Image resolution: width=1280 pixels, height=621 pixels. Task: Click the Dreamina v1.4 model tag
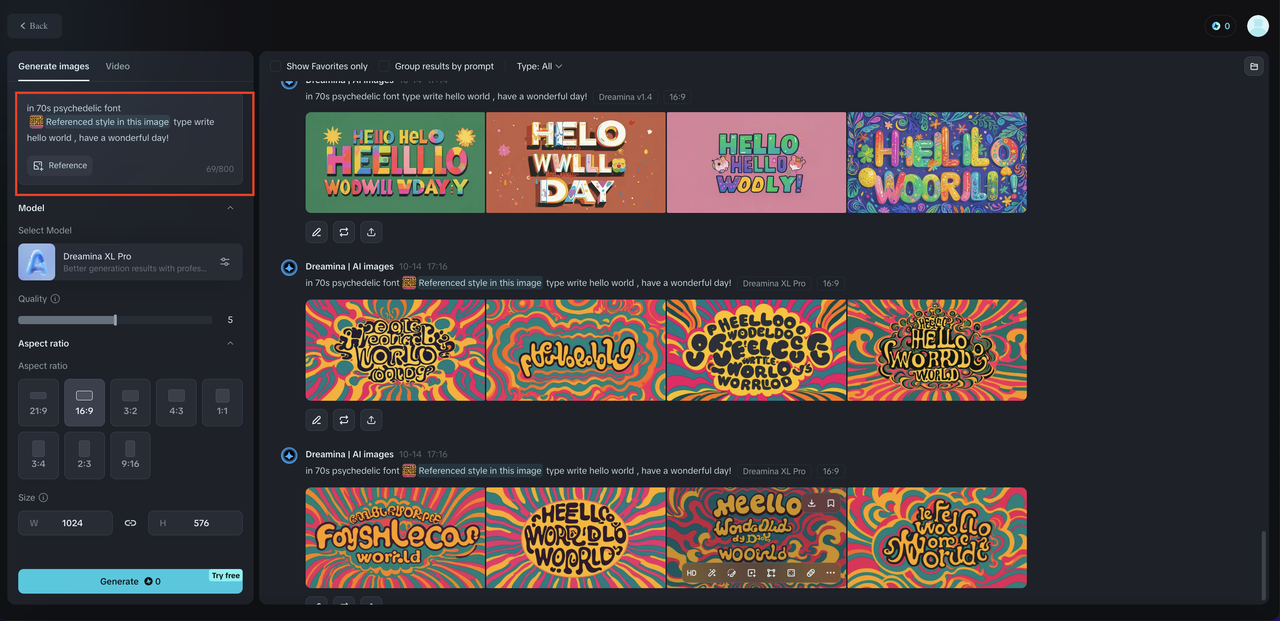[625, 97]
